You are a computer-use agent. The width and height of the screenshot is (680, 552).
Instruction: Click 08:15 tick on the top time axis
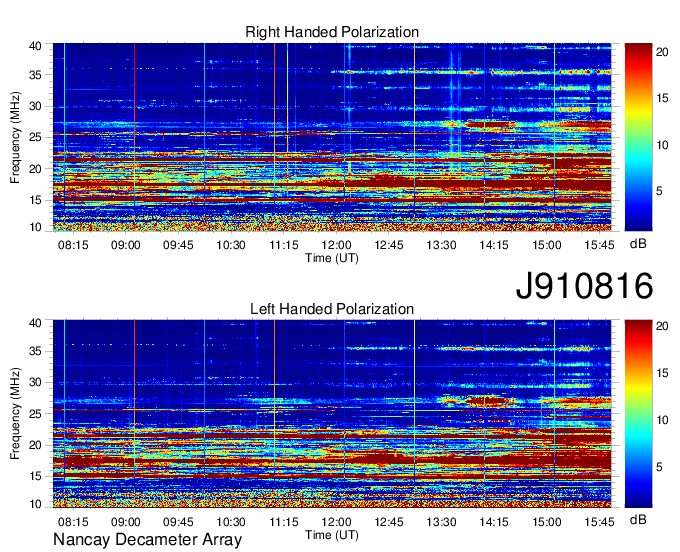point(73,245)
